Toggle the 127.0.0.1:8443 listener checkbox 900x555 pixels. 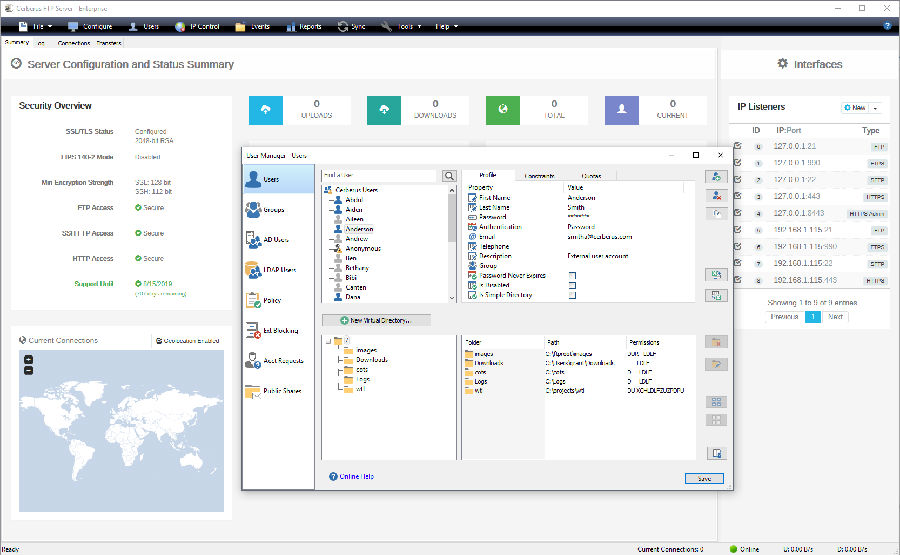tap(738, 212)
